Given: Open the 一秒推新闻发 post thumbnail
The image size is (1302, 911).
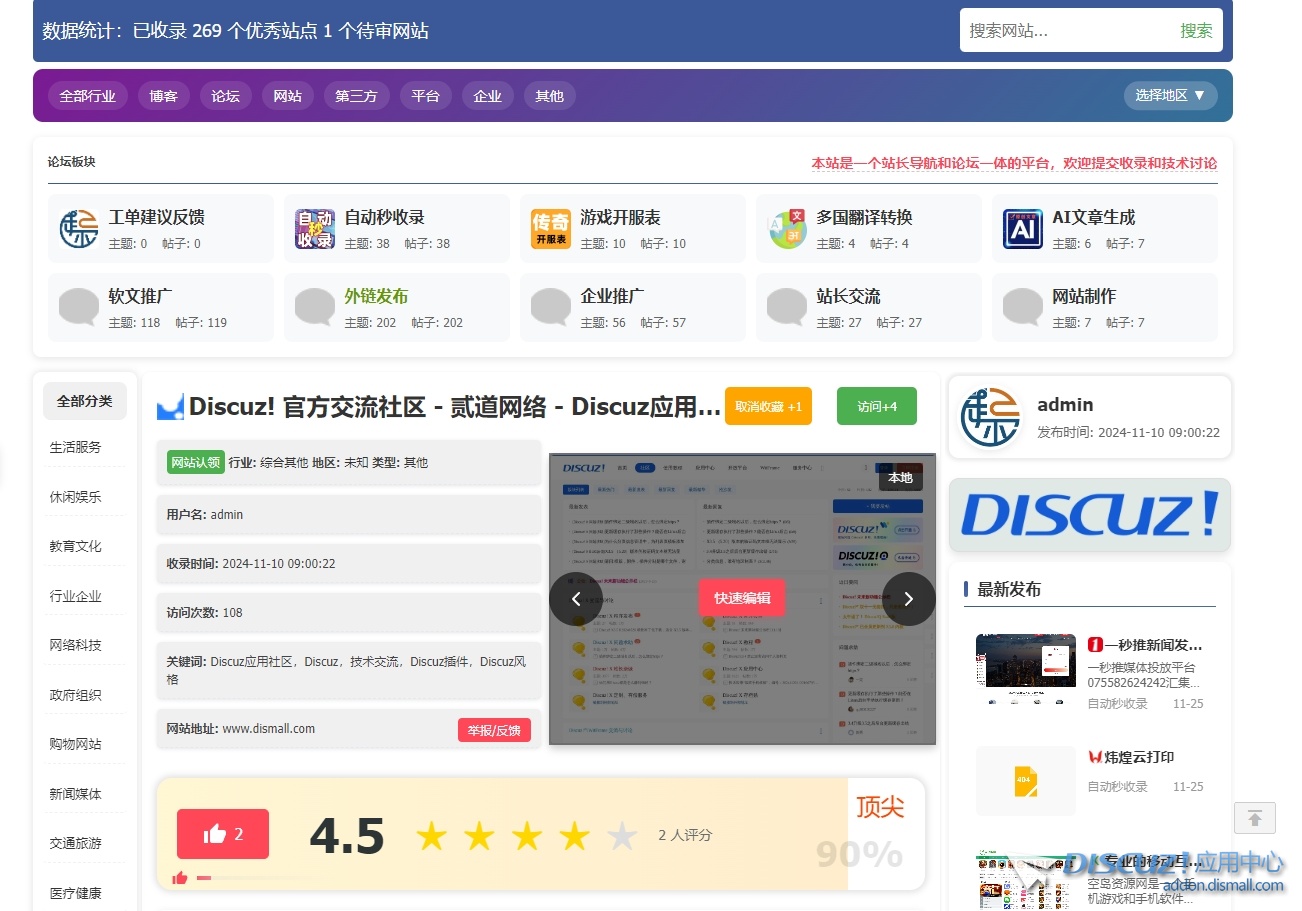Looking at the screenshot, I should tap(1025, 669).
